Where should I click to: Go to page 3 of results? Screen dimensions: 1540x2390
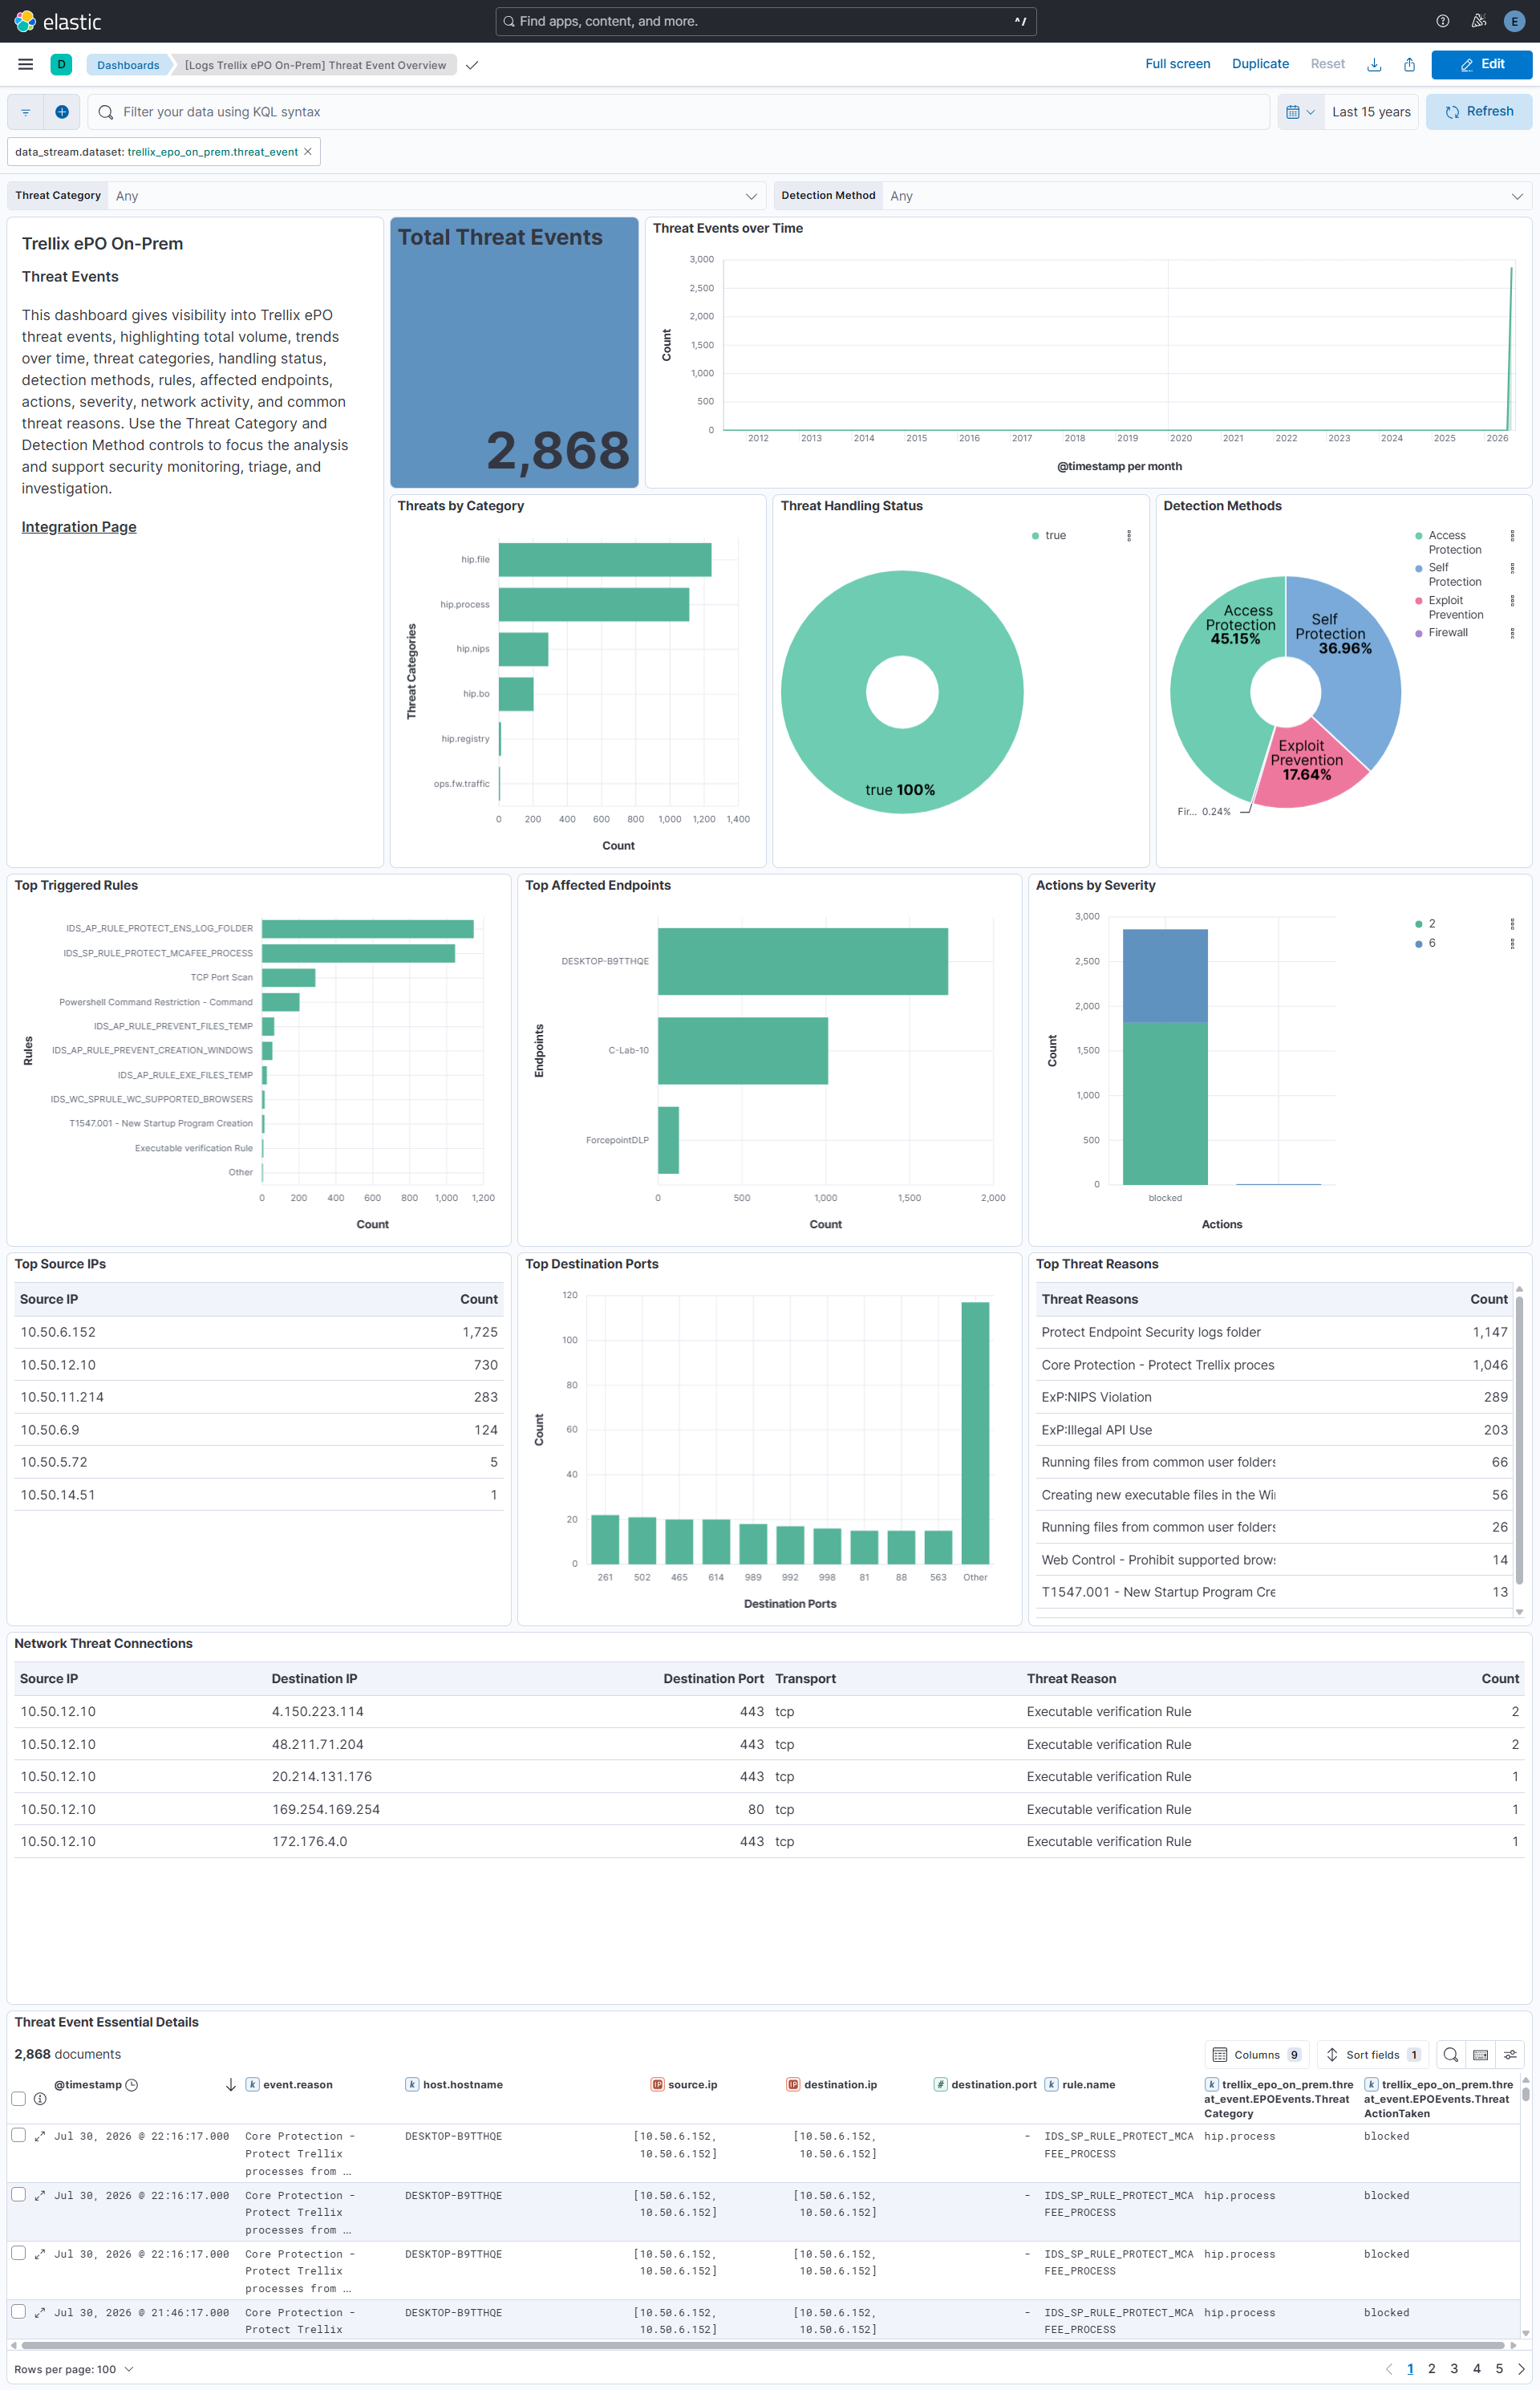(1454, 2369)
